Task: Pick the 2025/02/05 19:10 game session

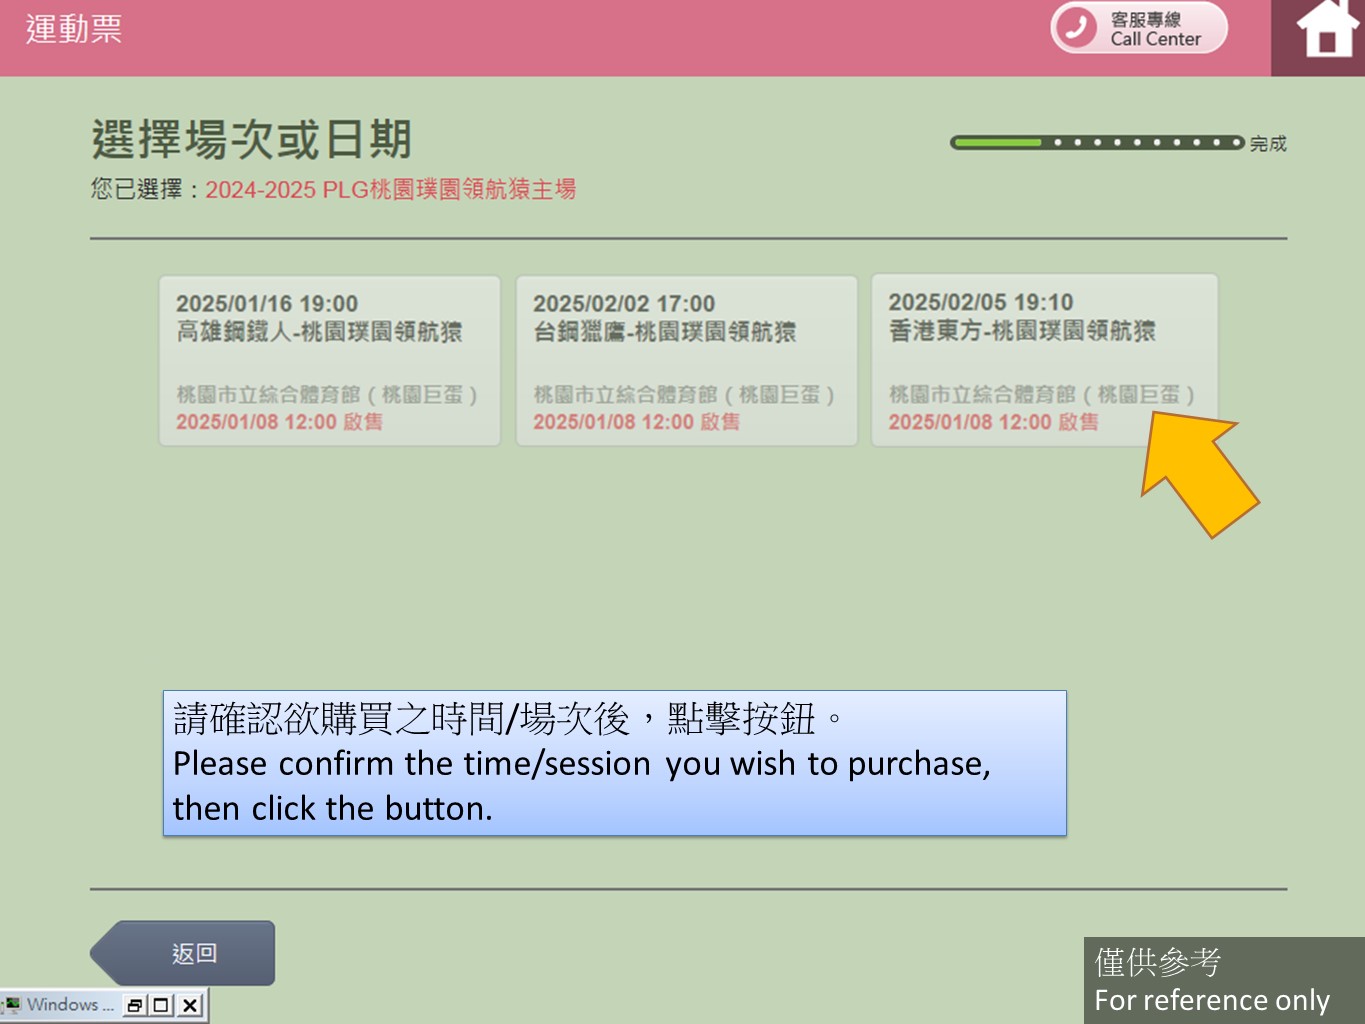Action: pyautogui.click(x=1044, y=360)
